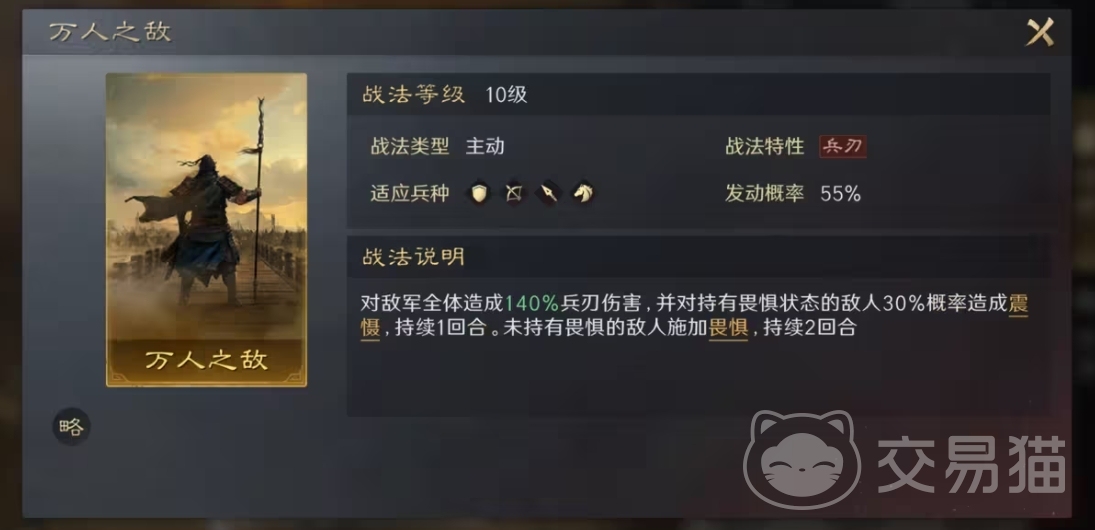This screenshot has height=530, width=1095.
Task: Tap the spear troop type icon
Action: pos(549,193)
